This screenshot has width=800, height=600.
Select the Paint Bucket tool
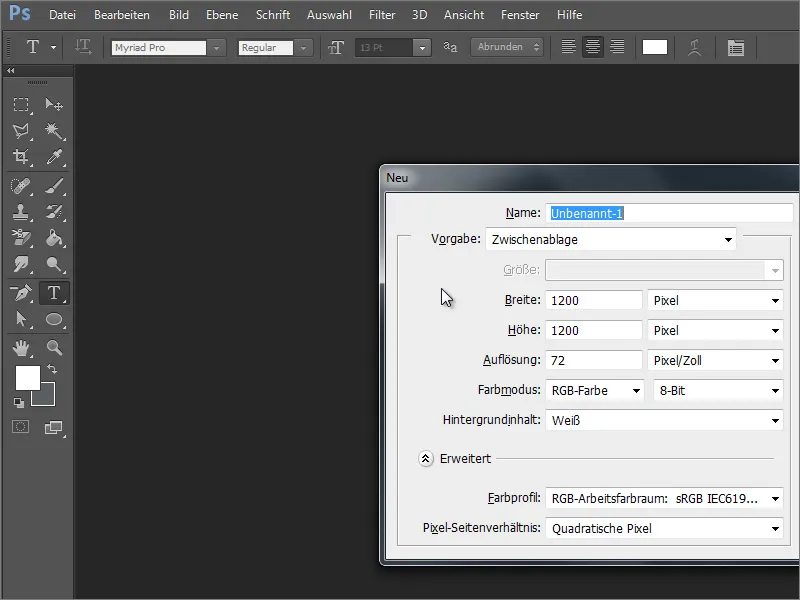click(54, 238)
